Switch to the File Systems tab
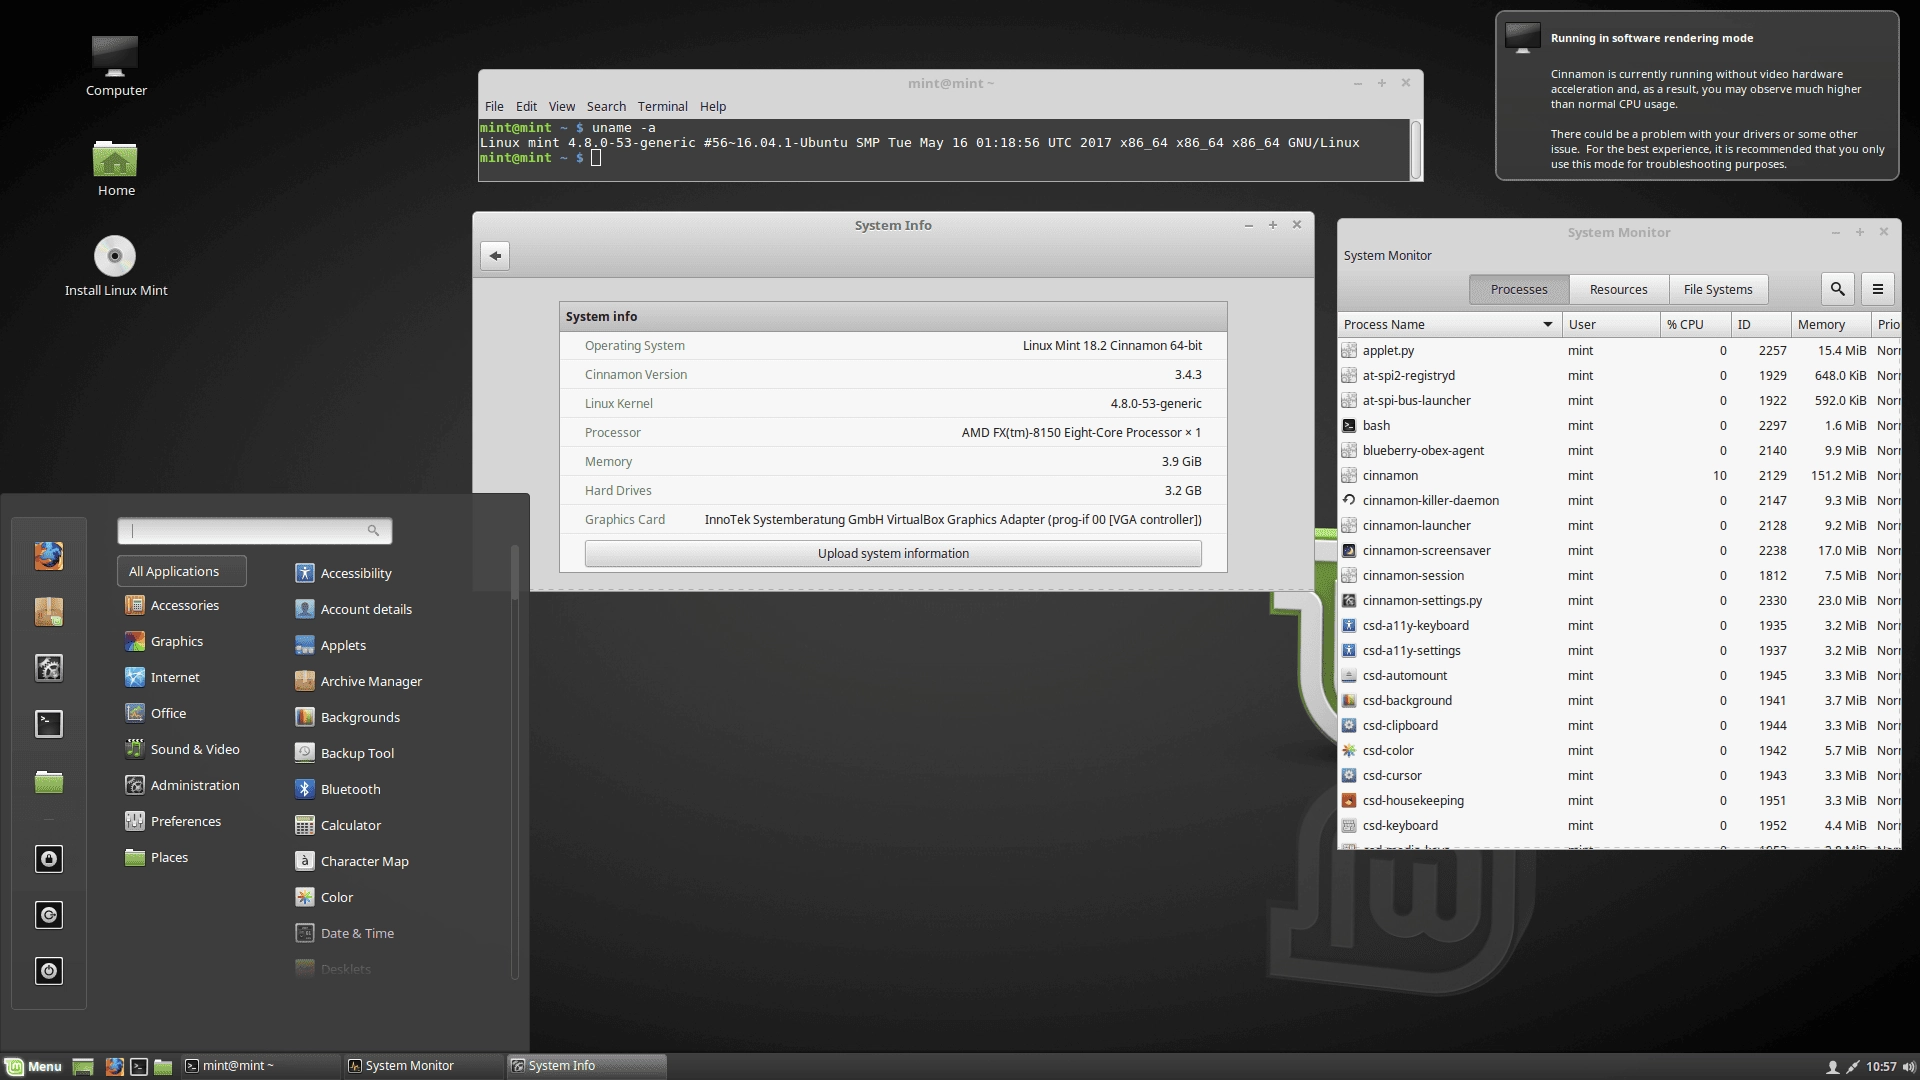This screenshot has width=1920, height=1080. [x=1718, y=289]
